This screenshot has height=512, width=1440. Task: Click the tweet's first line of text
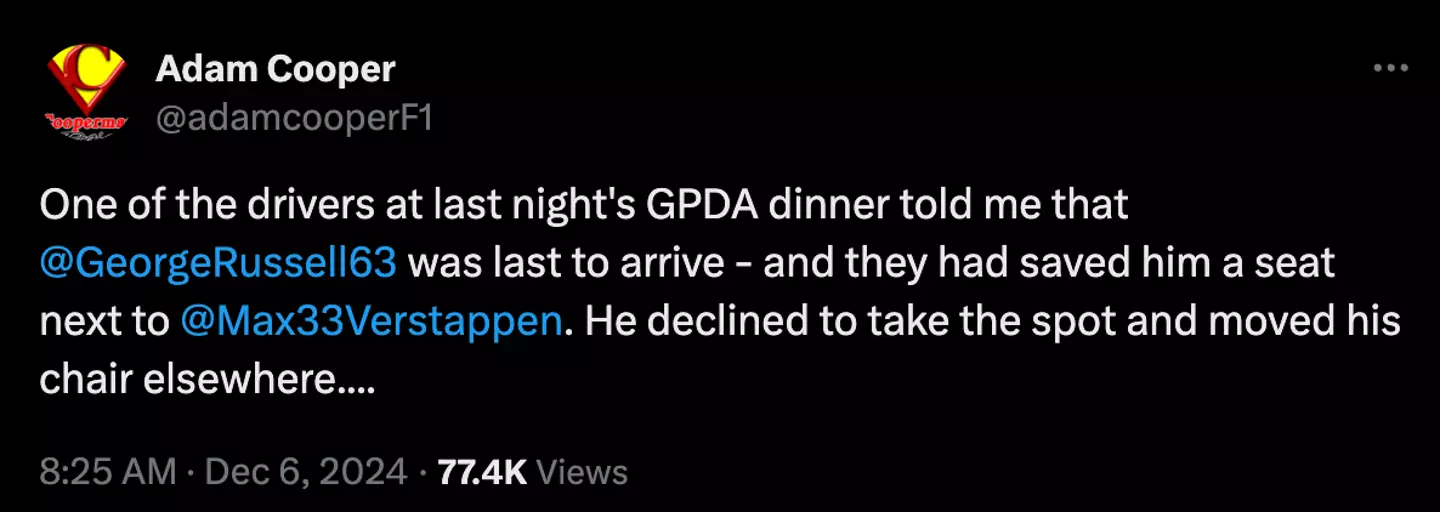(584, 206)
